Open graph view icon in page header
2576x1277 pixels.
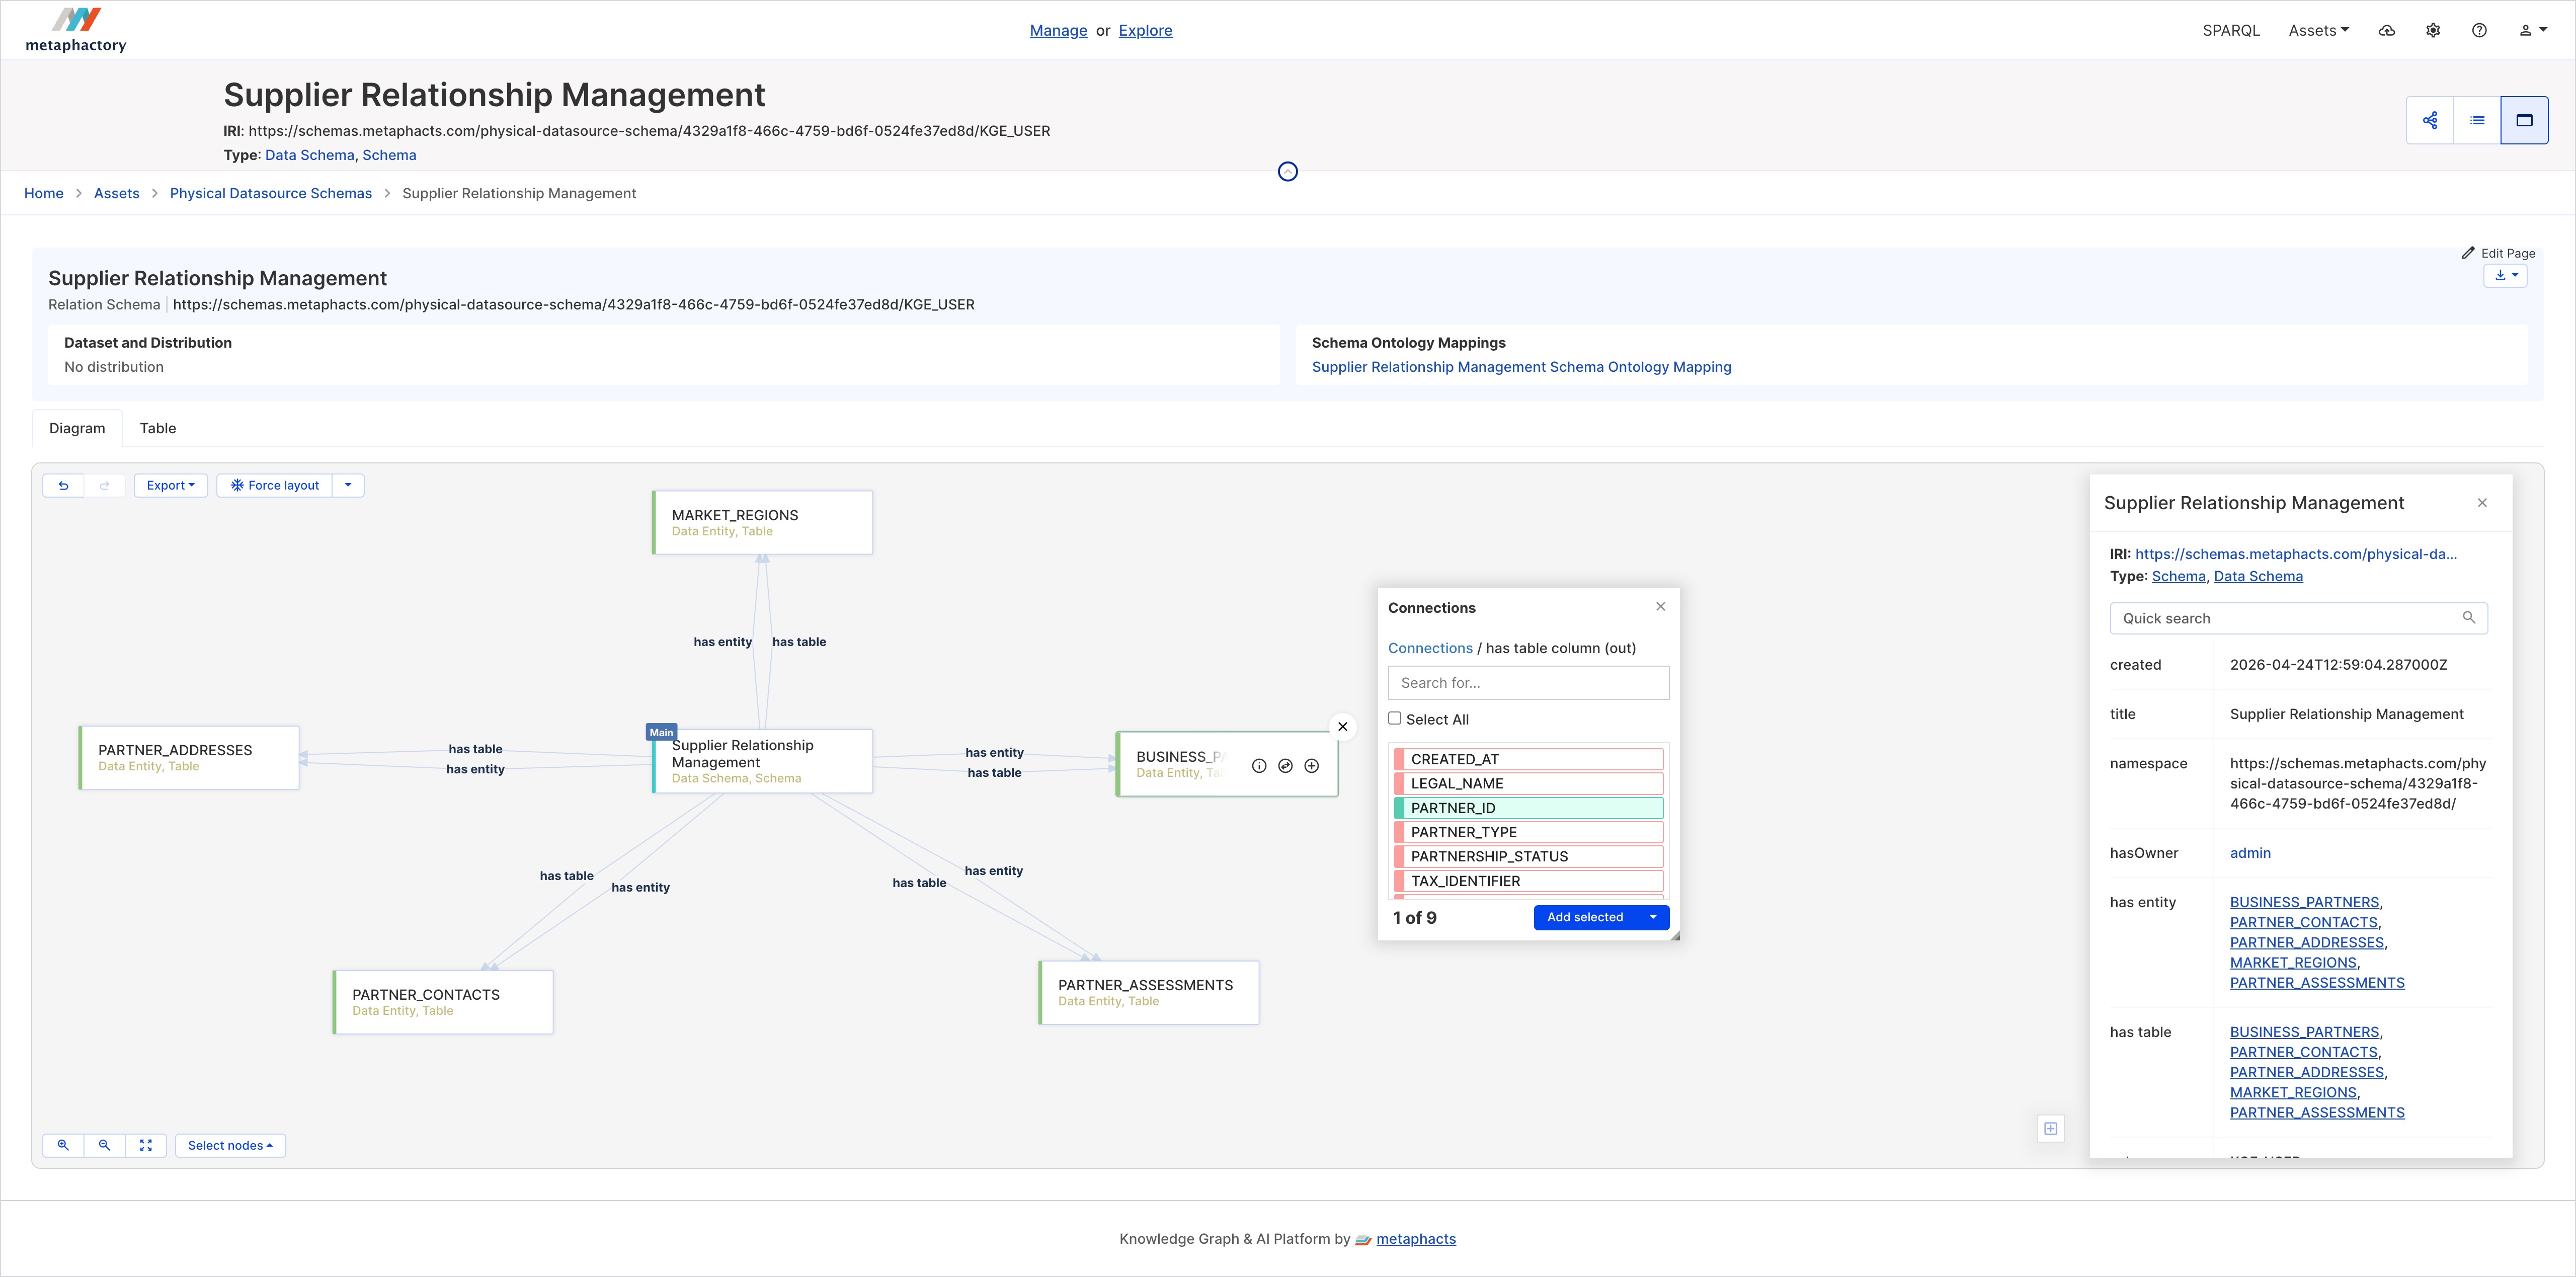click(2430, 120)
